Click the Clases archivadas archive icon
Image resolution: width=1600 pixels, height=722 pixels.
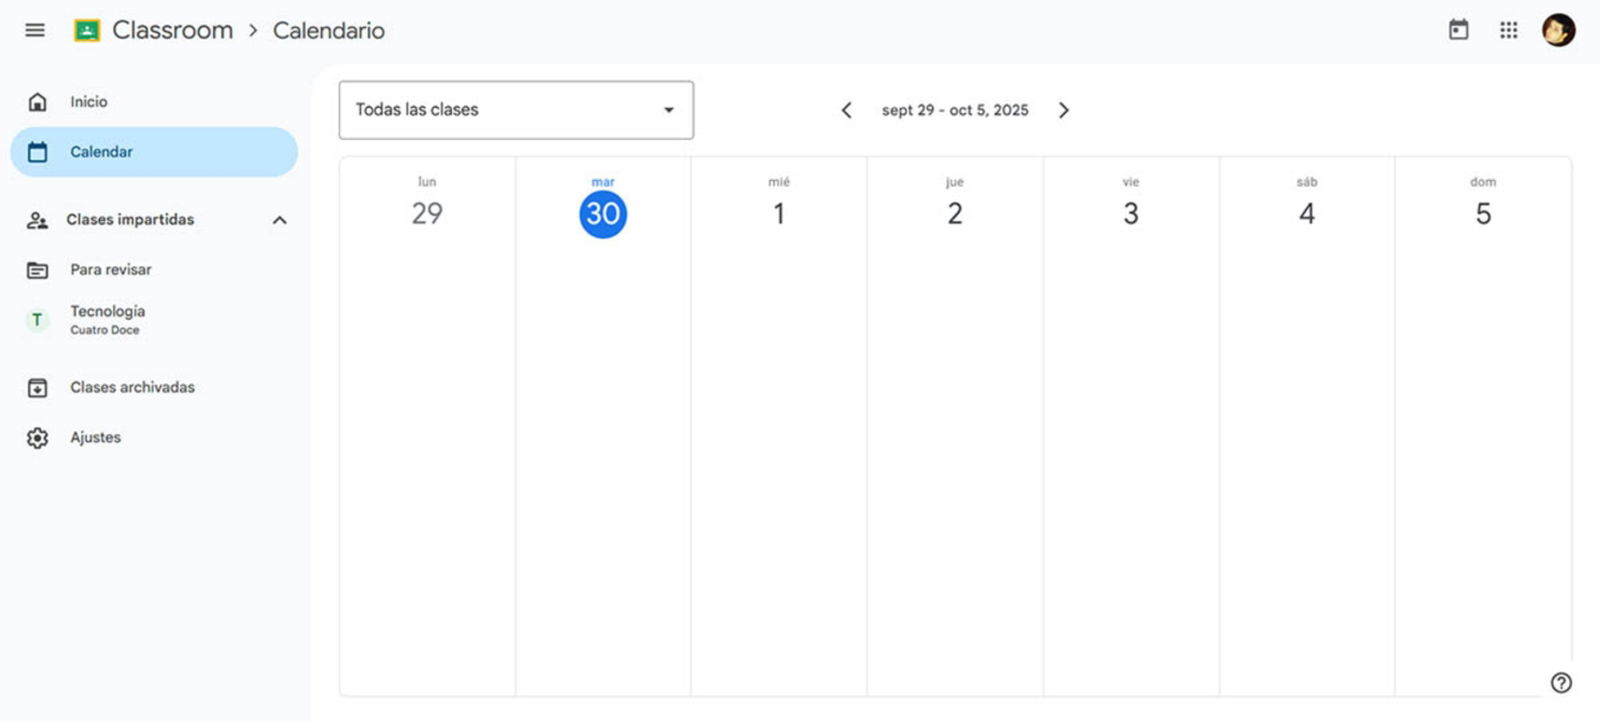pyautogui.click(x=38, y=388)
